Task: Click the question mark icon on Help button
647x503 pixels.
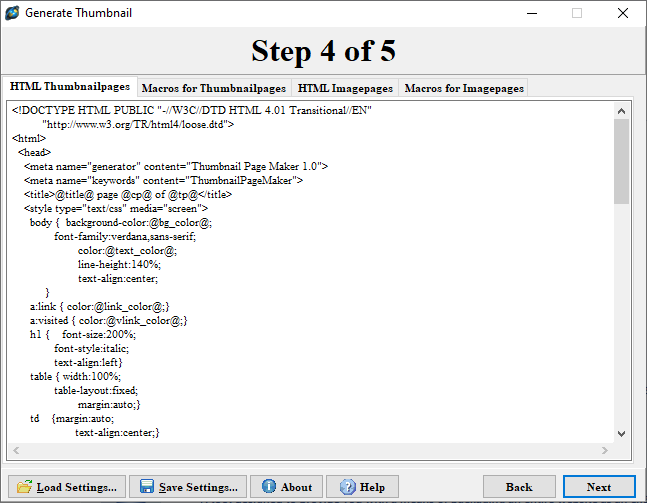Action: point(347,486)
